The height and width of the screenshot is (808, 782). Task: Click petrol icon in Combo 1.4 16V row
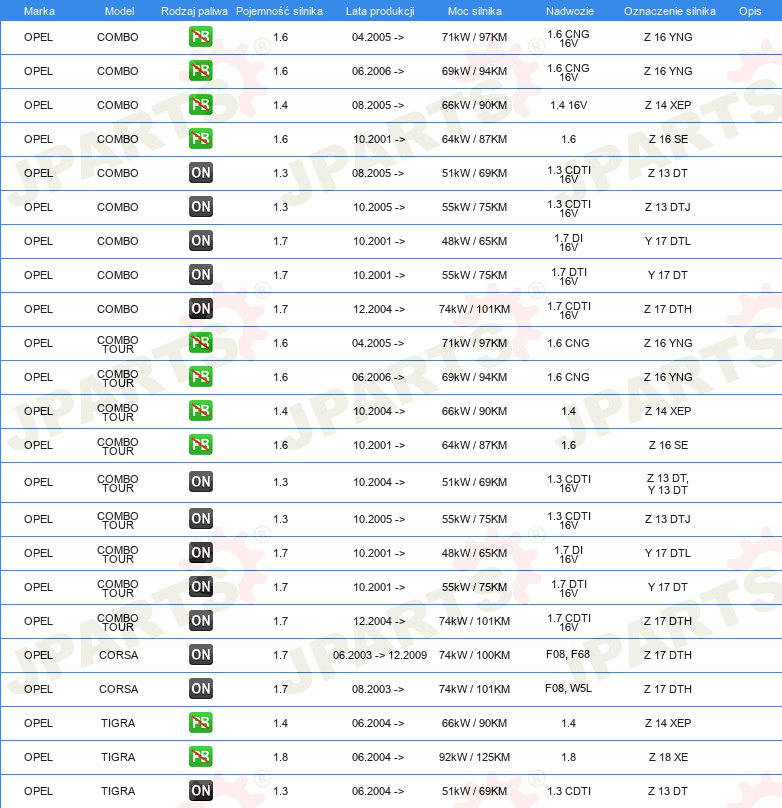tap(200, 105)
